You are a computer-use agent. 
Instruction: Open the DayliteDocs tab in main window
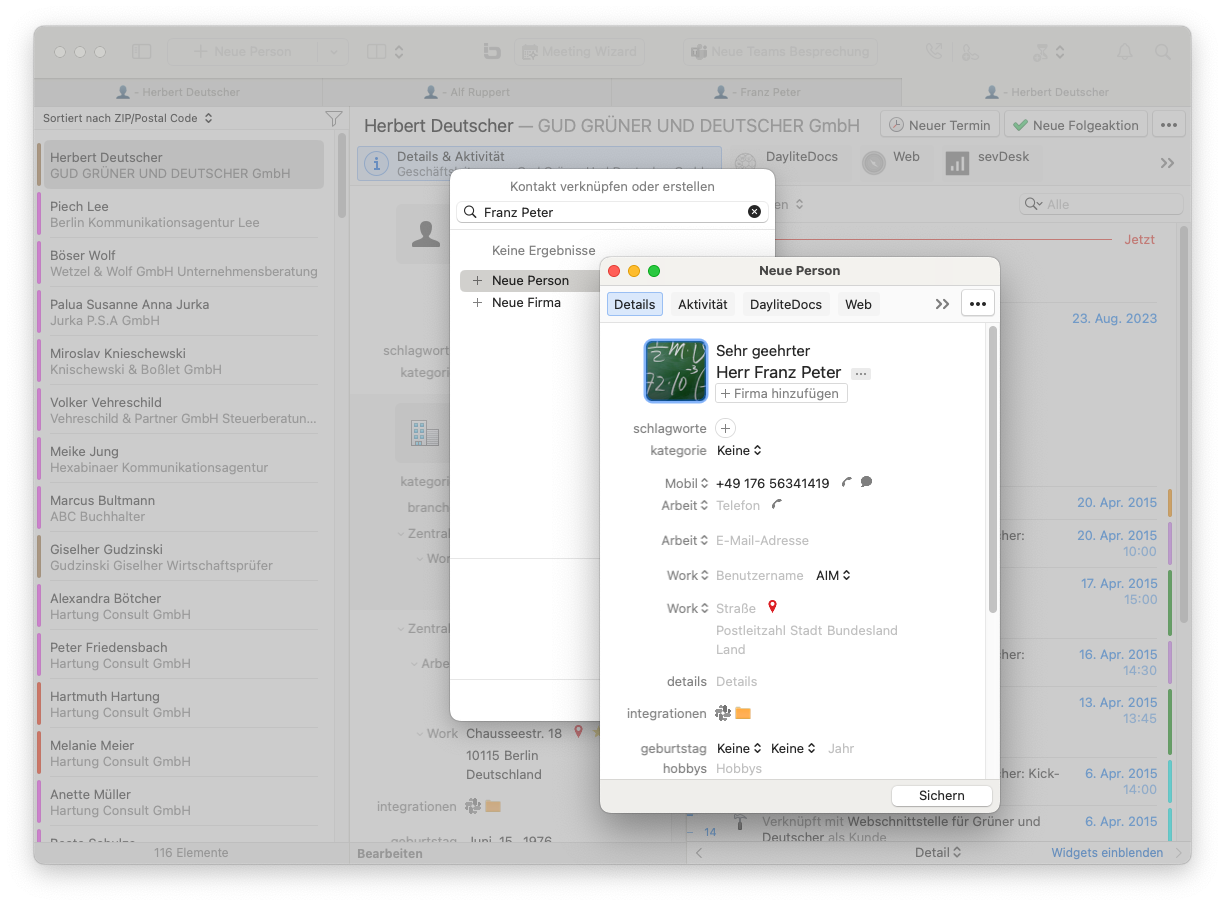pyautogui.click(x=790, y=162)
